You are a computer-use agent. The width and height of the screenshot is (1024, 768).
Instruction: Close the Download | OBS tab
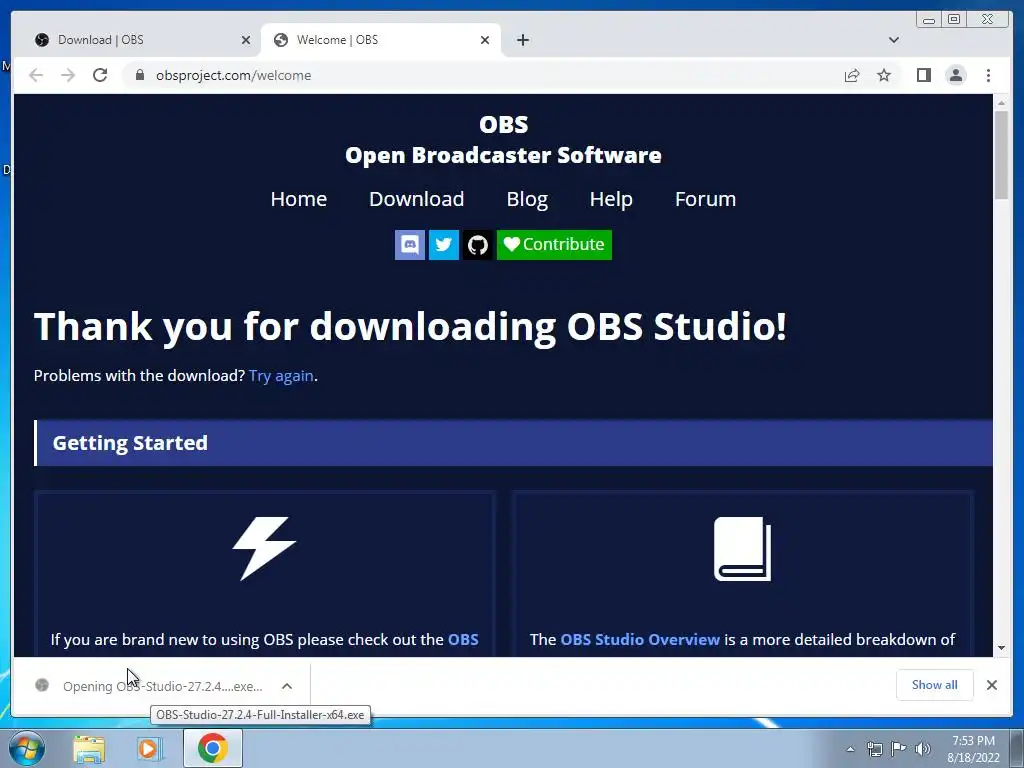coord(246,40)
